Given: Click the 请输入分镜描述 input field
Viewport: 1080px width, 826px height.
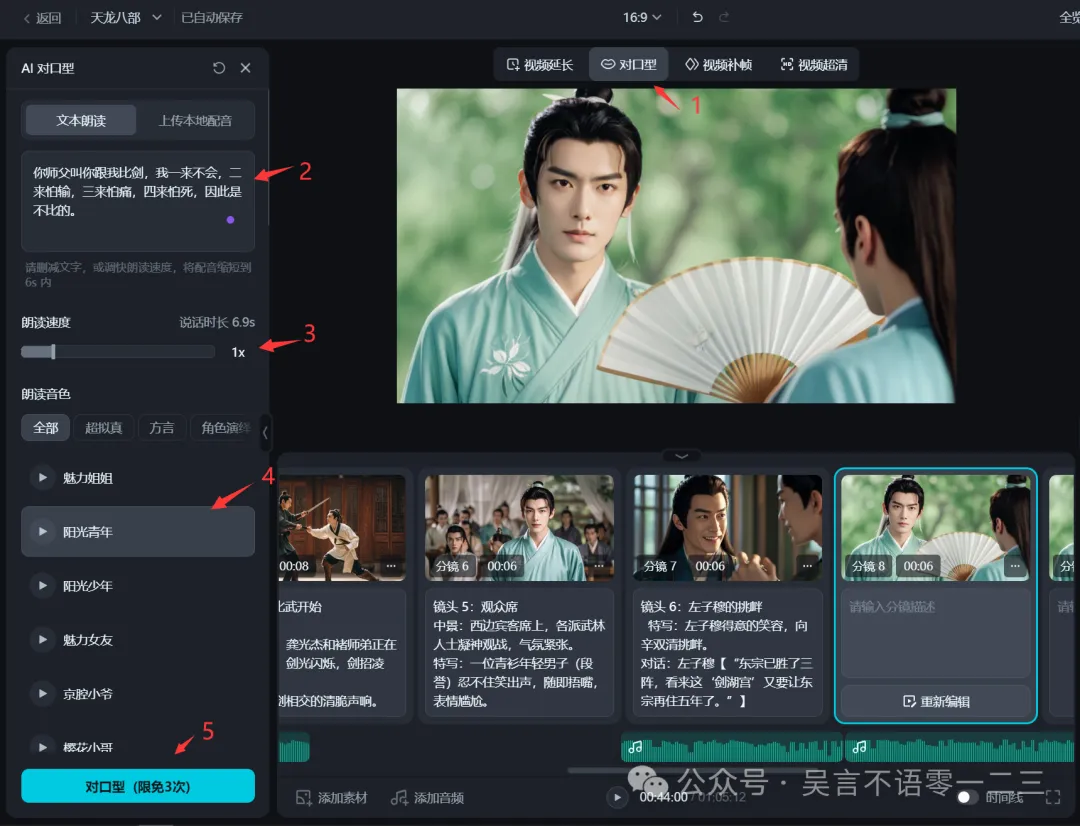Looking at the screenshot, I should point(935,632).
